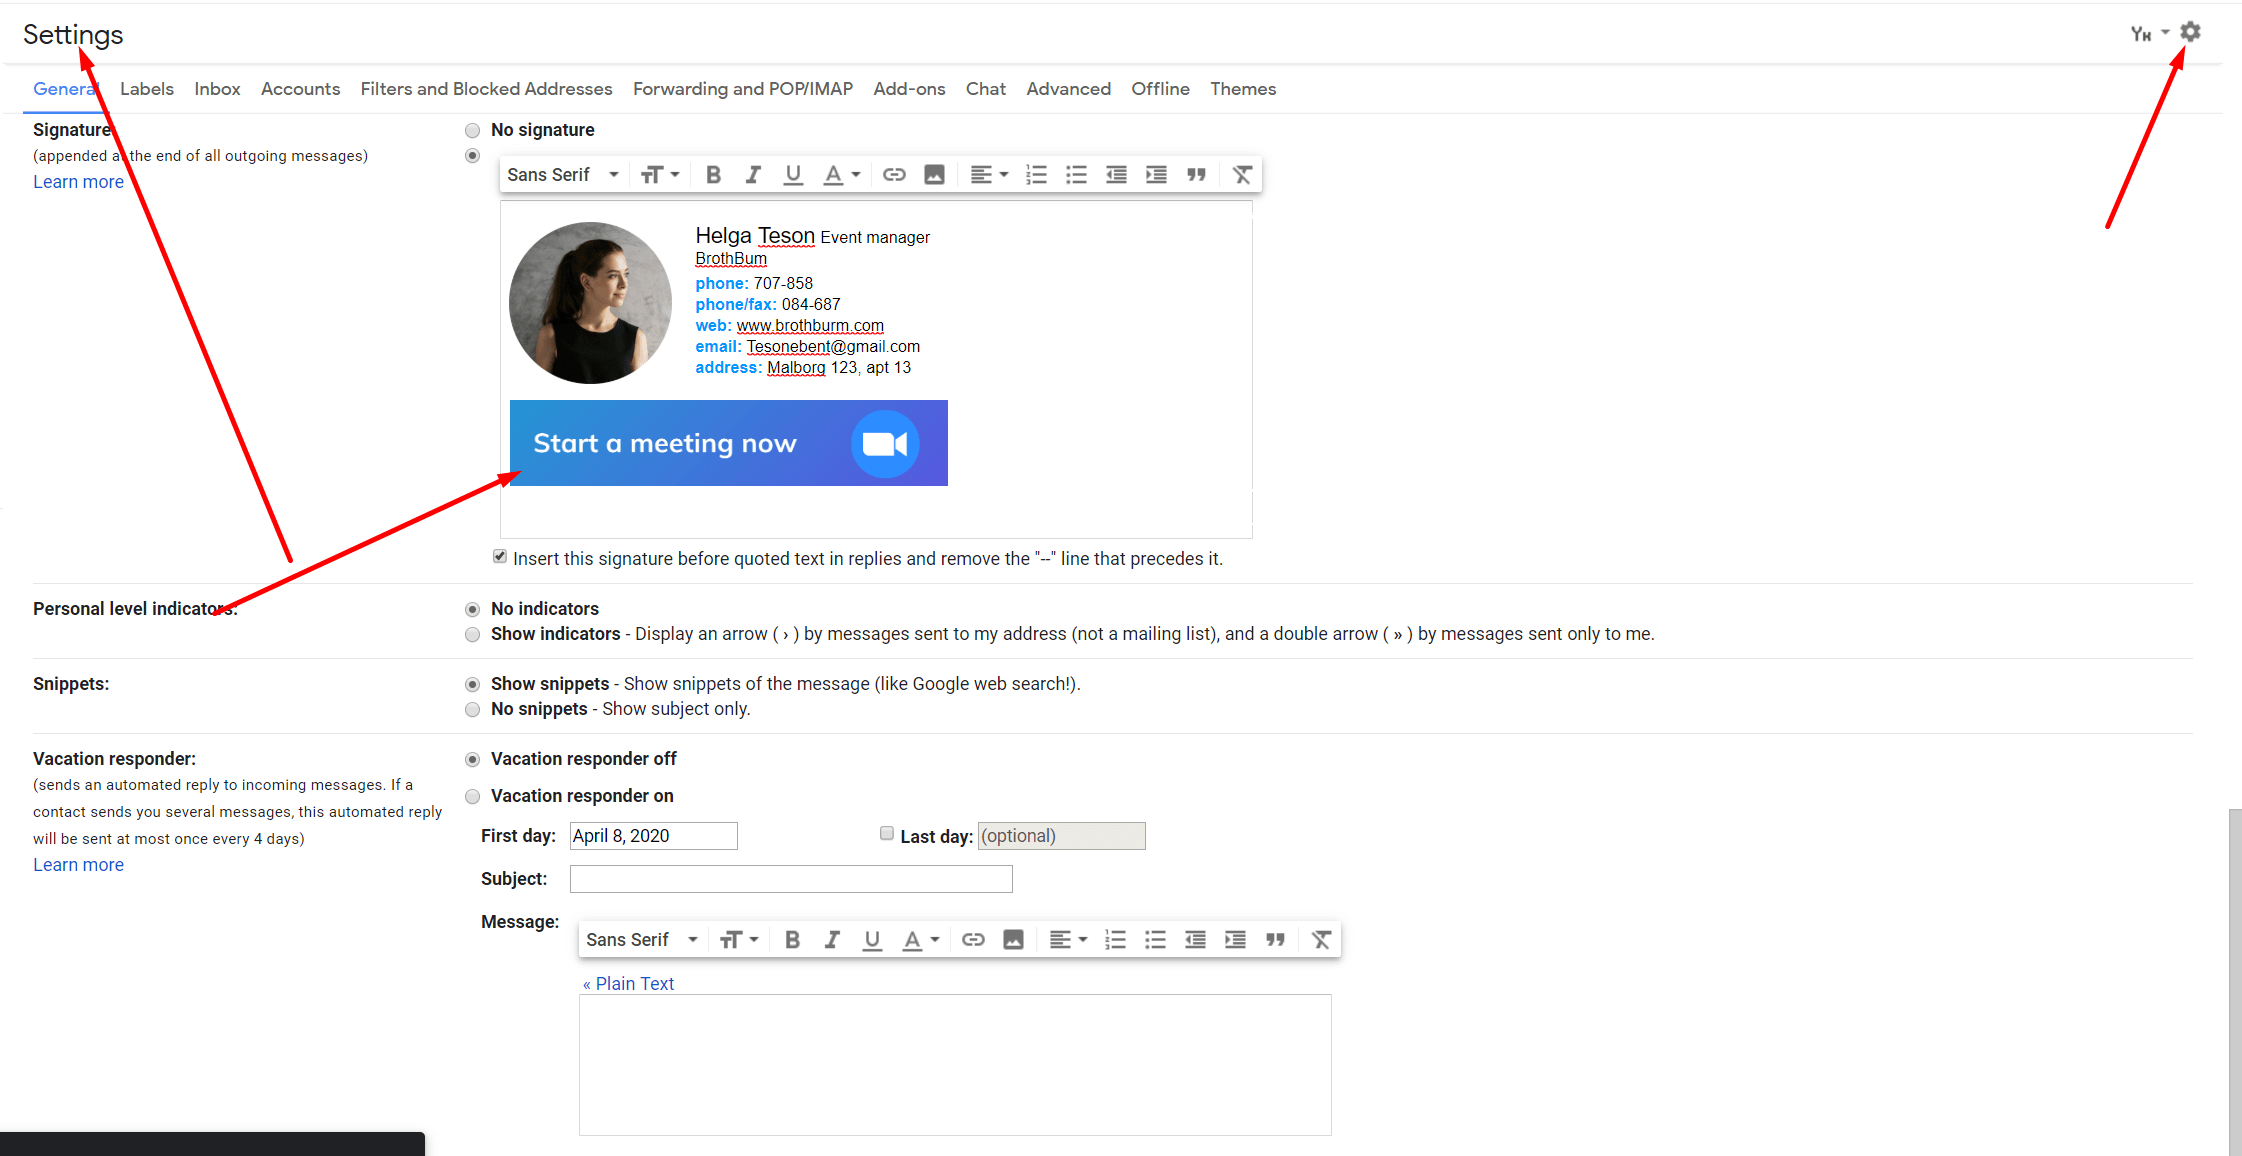Open the Themes settings tab
The height and width of the screenshot is (1156, 2242).
[x=1242, y=89]
